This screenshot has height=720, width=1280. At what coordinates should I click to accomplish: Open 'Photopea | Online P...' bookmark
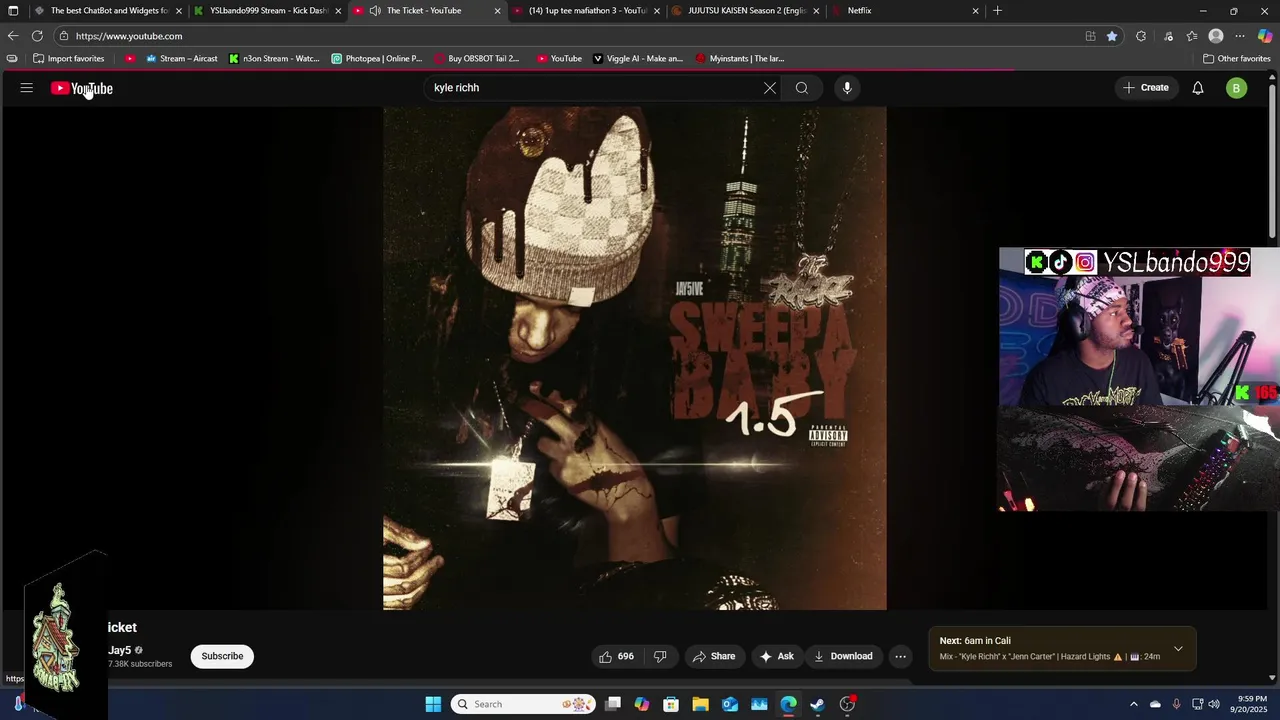(x=377, y=59)
